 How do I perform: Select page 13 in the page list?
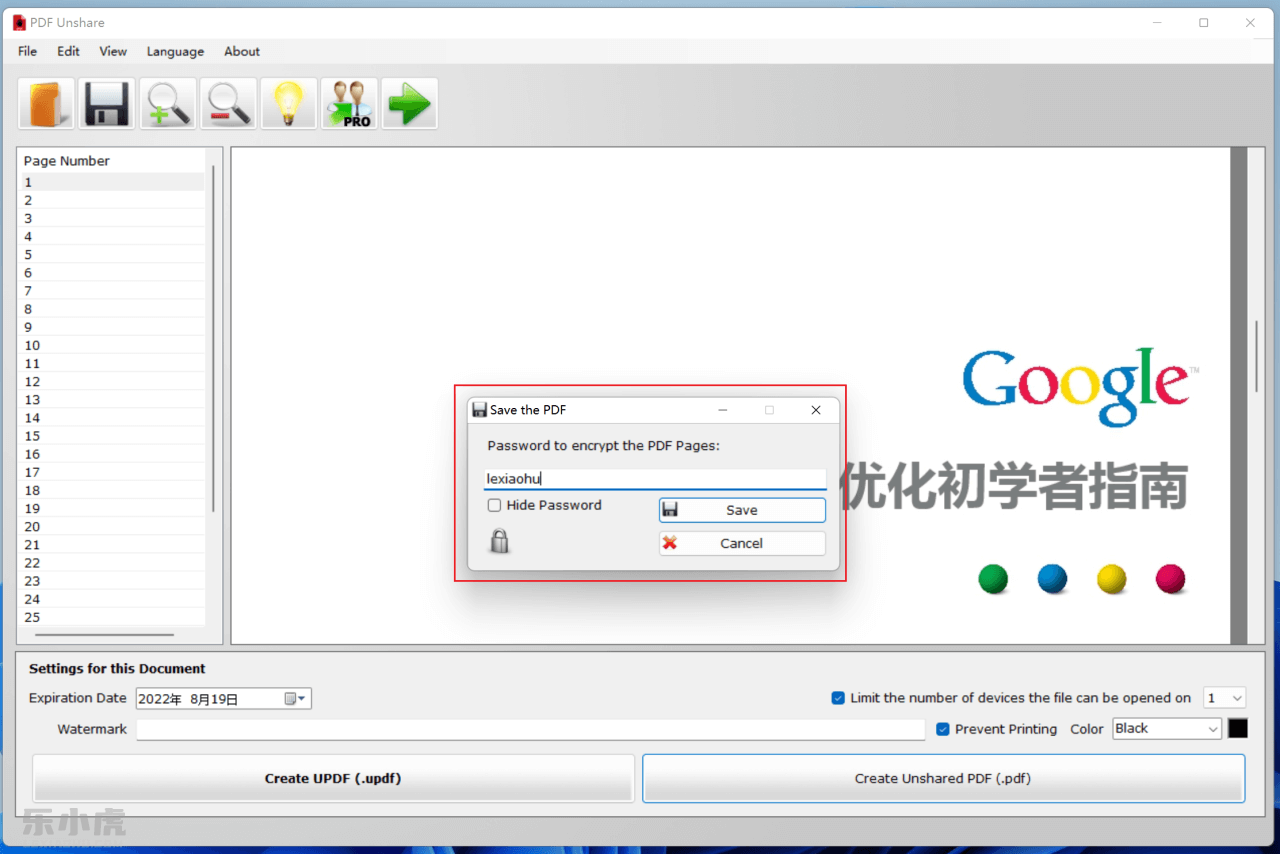(x=113, y=399)
